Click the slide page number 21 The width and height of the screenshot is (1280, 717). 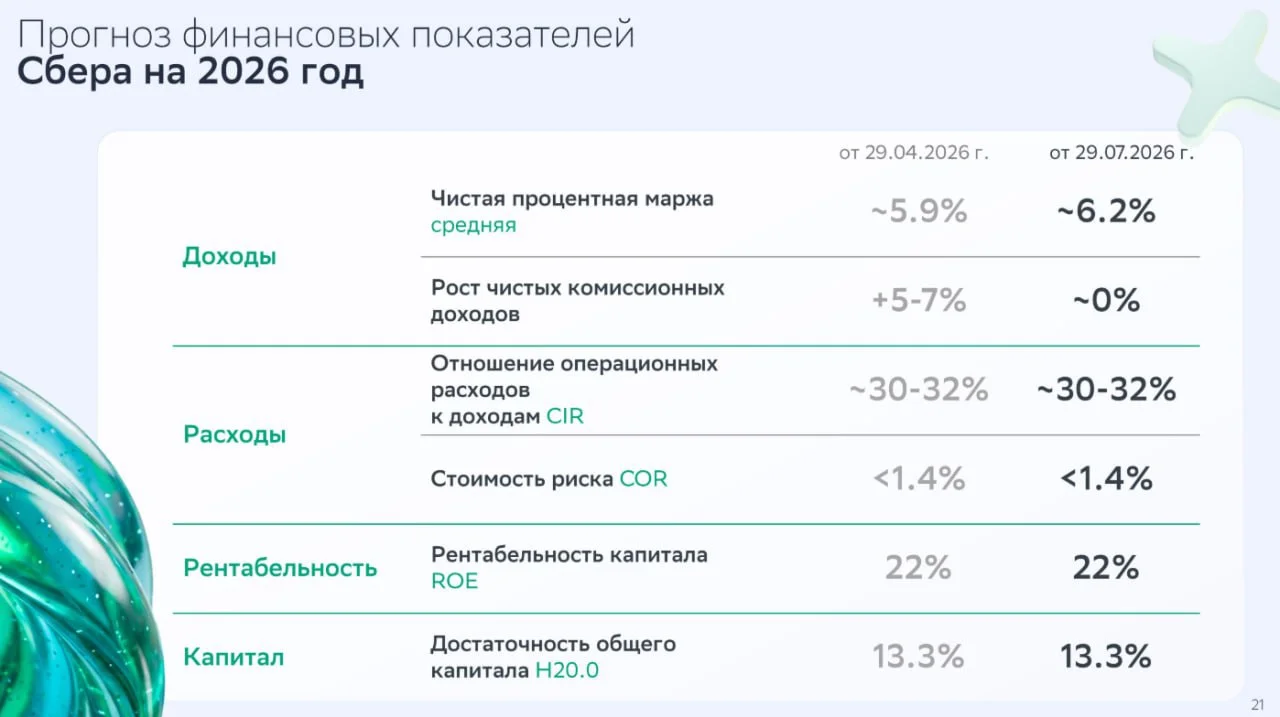pos(1258,703)
